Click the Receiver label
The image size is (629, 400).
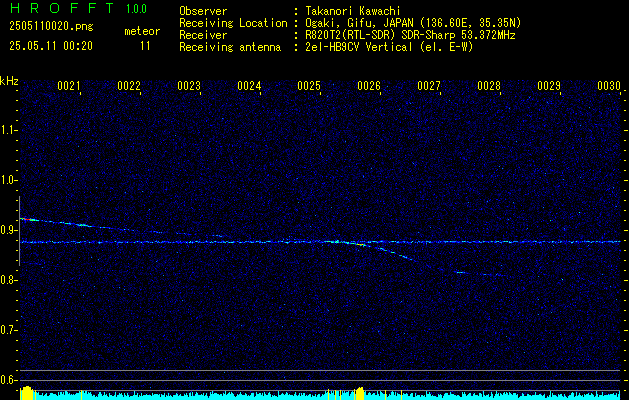pyautogui.click(x=203, y=35)
